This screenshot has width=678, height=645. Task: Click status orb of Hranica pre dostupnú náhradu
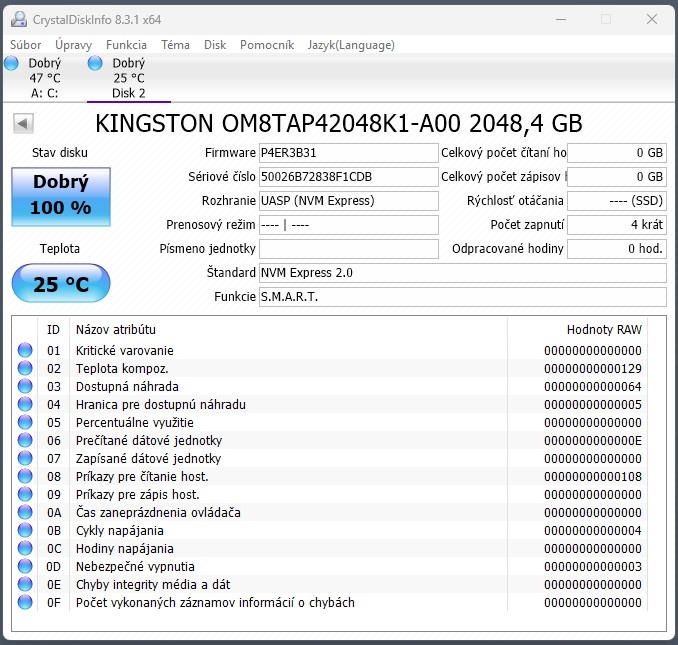(x=25, y=404)
